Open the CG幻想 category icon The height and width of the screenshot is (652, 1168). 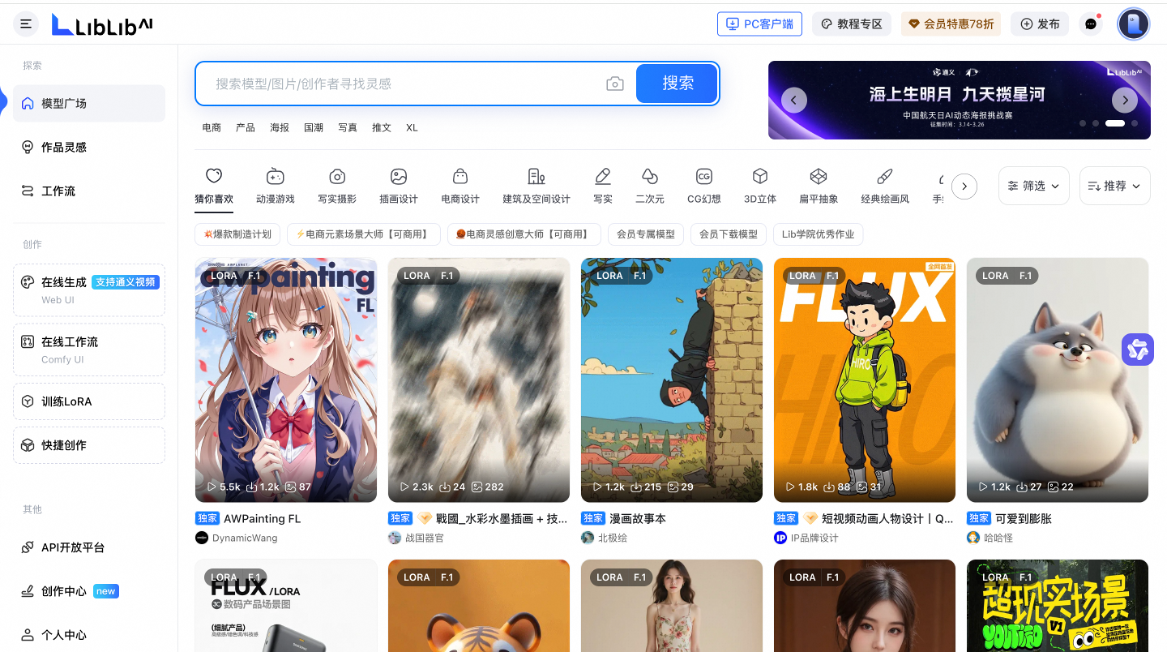click(707, 178)
